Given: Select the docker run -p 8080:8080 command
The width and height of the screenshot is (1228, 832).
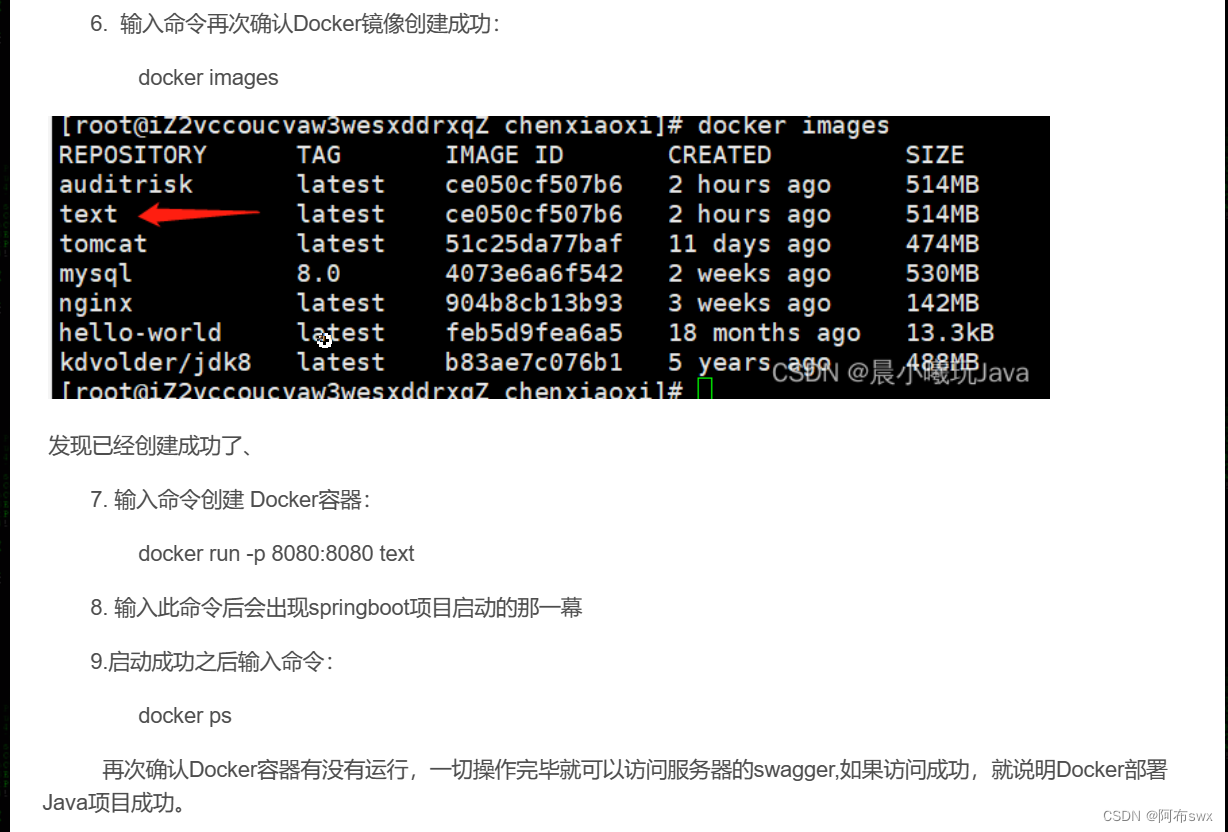Looking at the screenshot, I should click(x=275, y=553).
